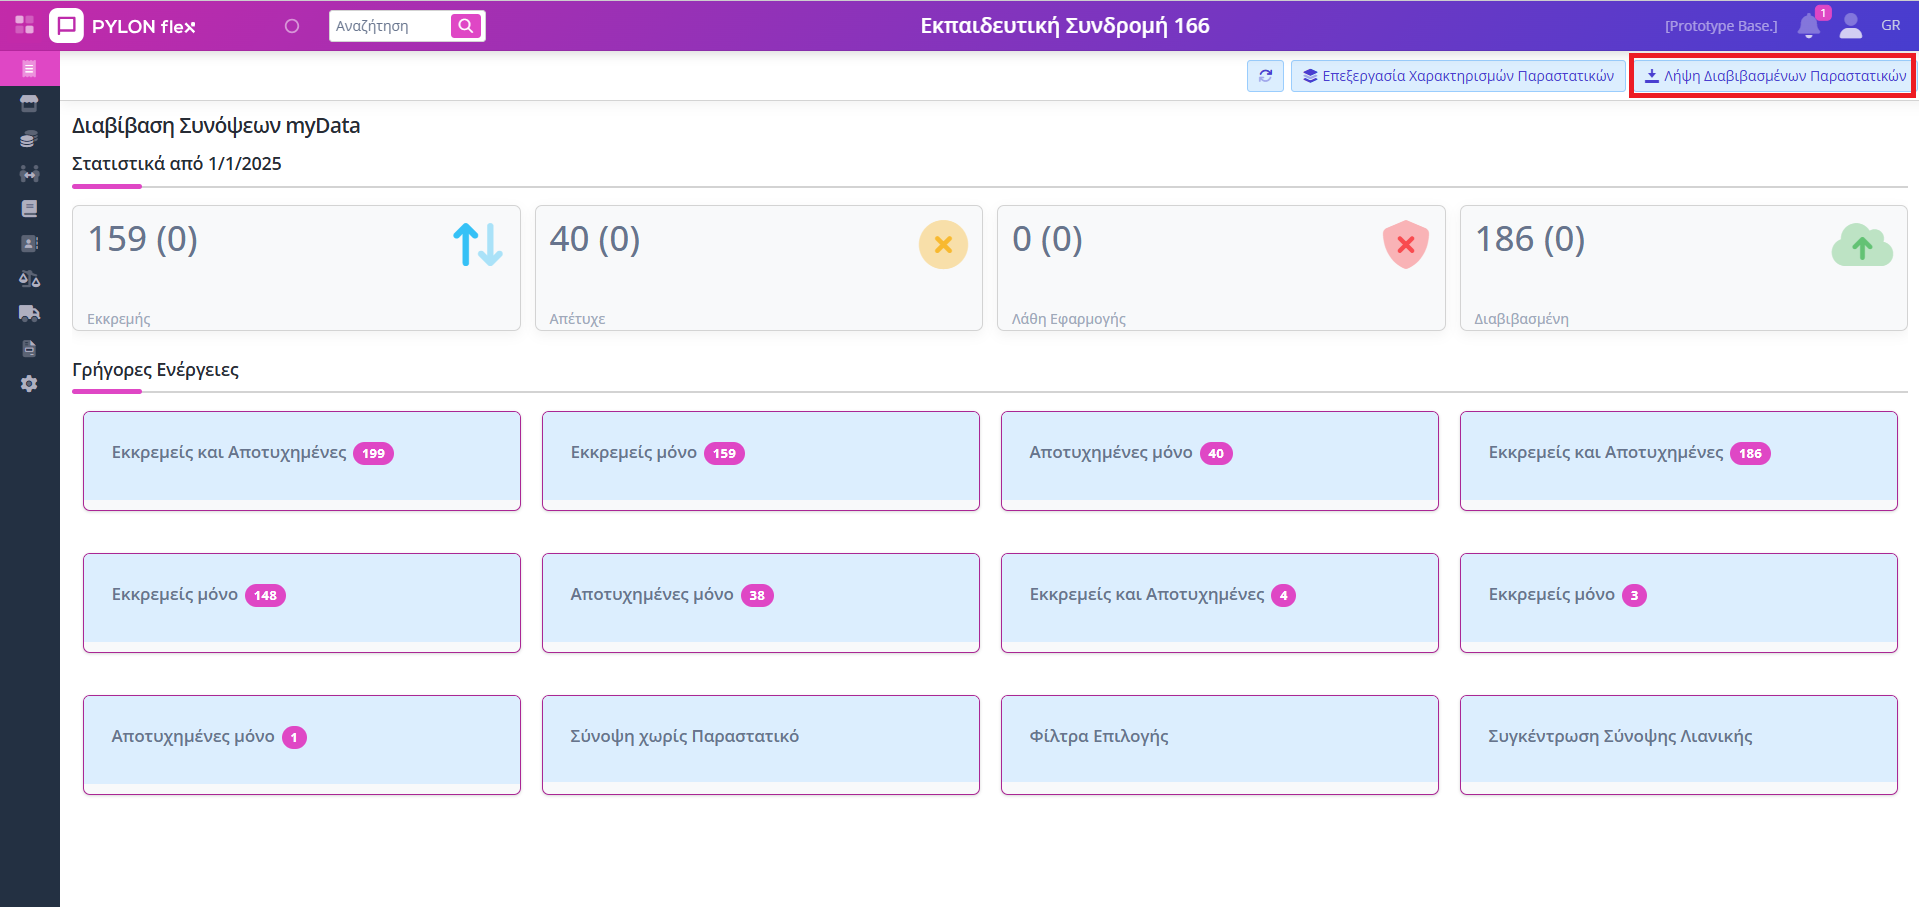Screen dimensions: 1919x907
Task: Click the receipt icon in the sidebar
Action: click(x=29, y=69)
